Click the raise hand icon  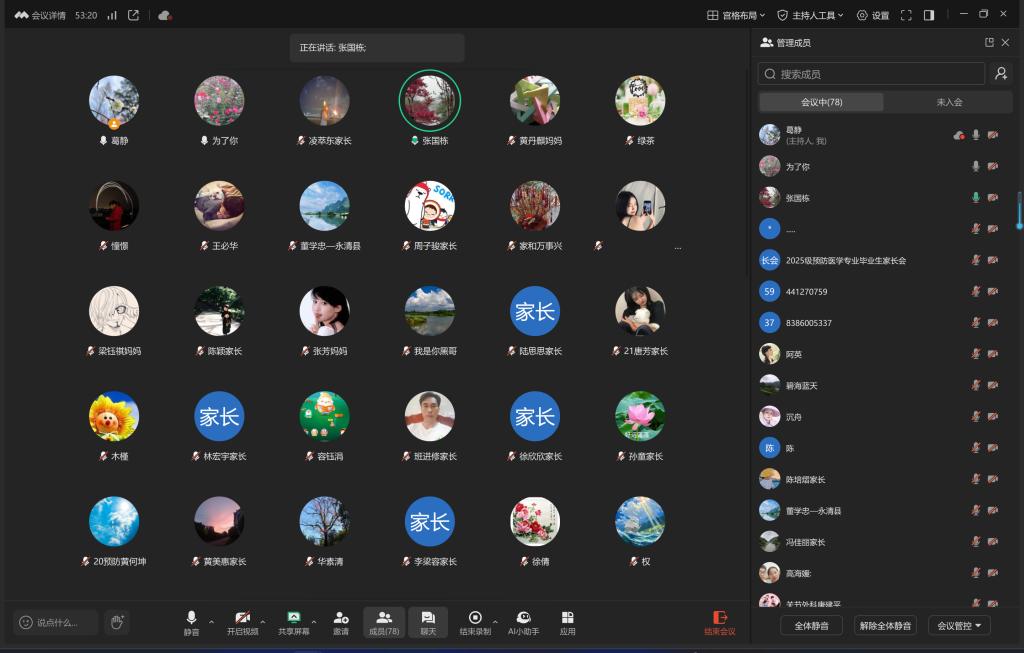pyautogui.click(x=117, y=622)
